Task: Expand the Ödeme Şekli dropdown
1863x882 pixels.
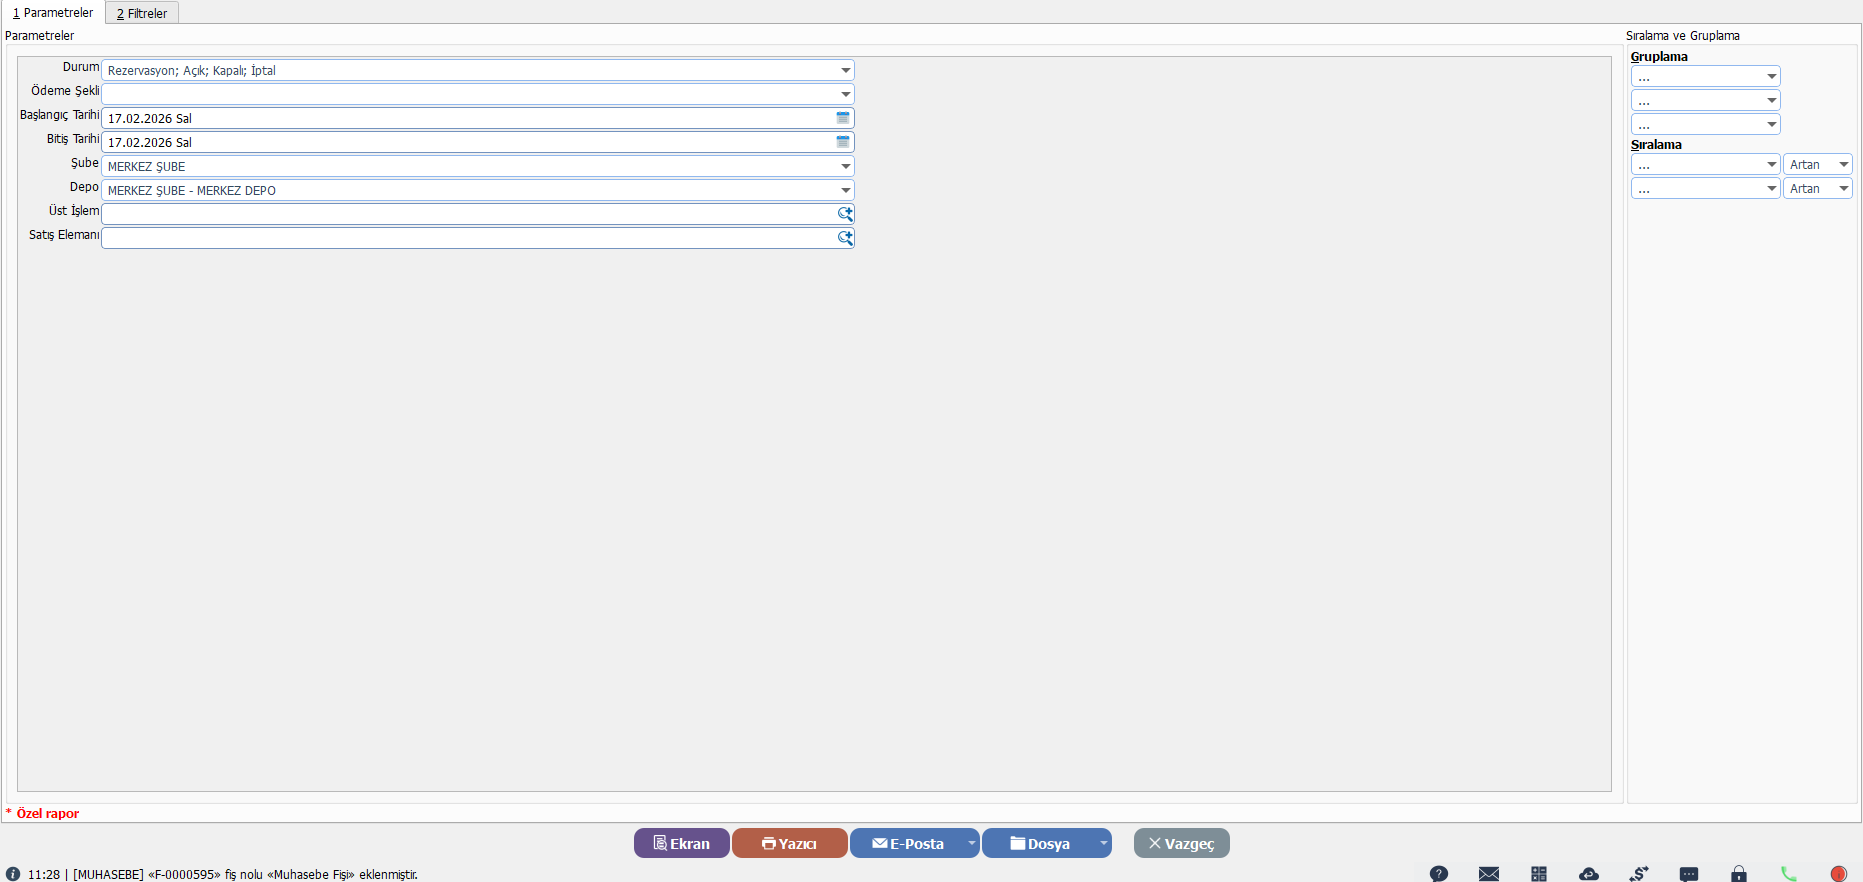Action: coord(846,94)
